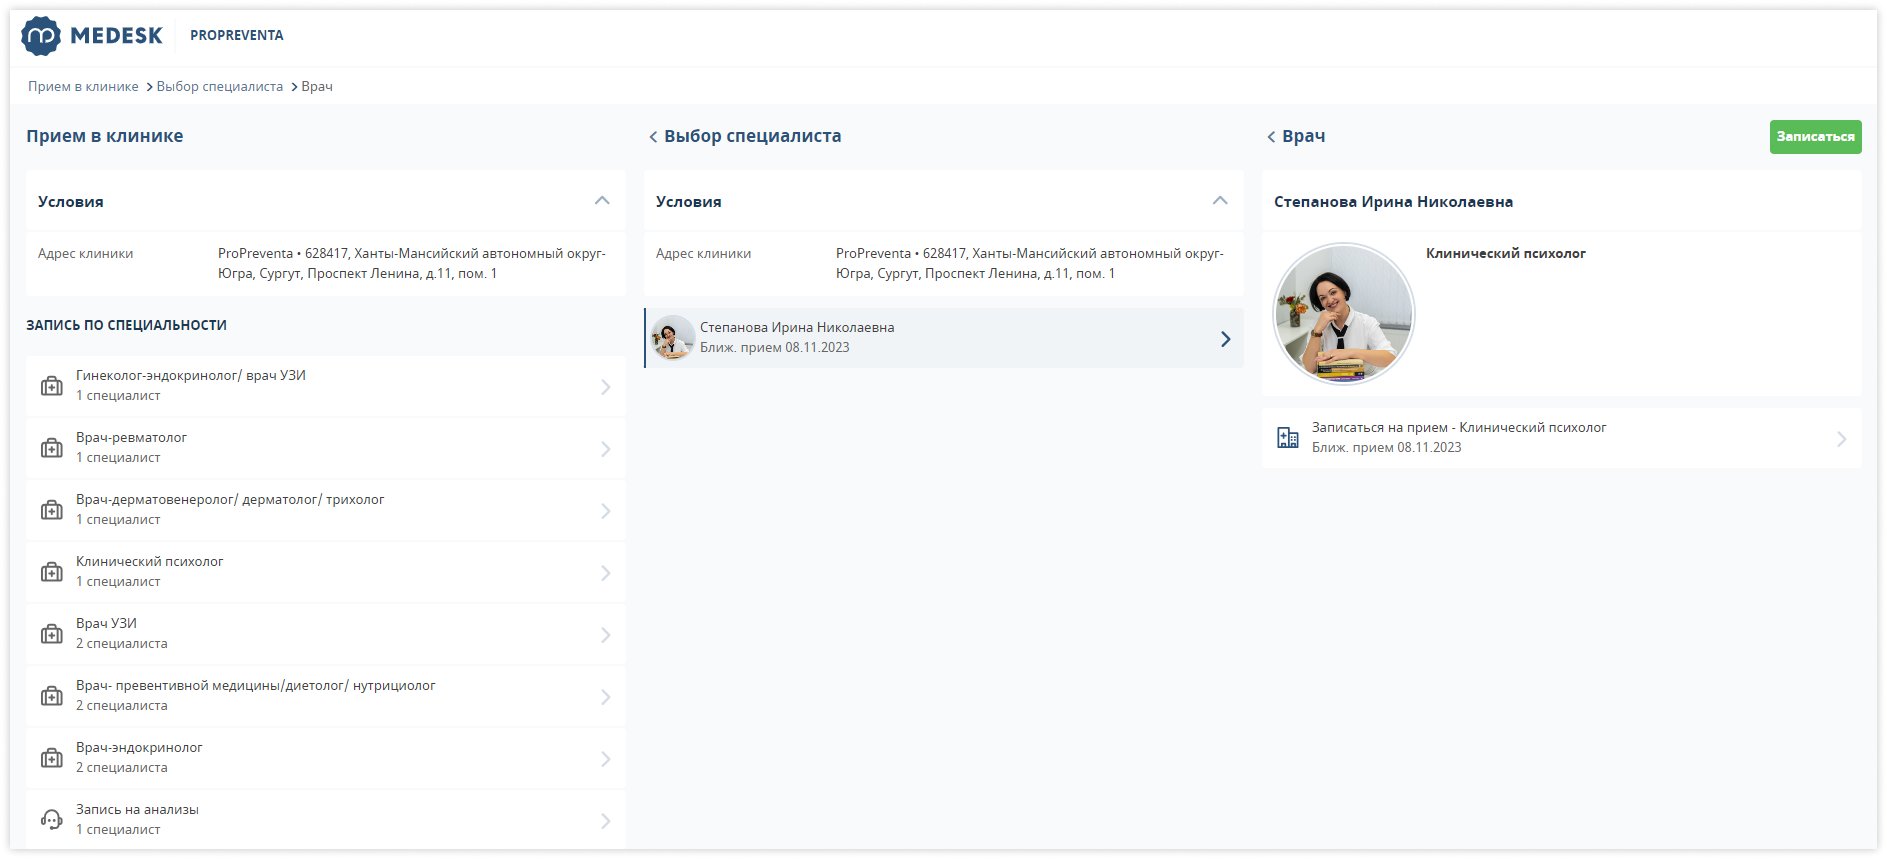Click the medical kit icon beside Клинический психолог
The height and width of the screenshot is (859, 1887).
pos(51,572)
